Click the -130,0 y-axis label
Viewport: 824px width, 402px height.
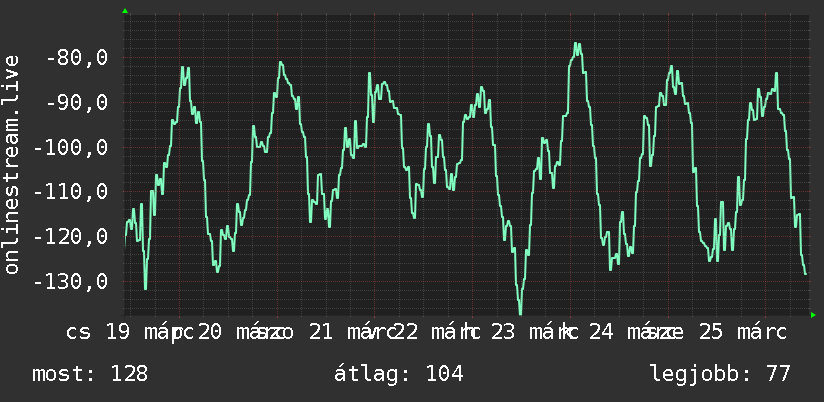click(71, 281)
